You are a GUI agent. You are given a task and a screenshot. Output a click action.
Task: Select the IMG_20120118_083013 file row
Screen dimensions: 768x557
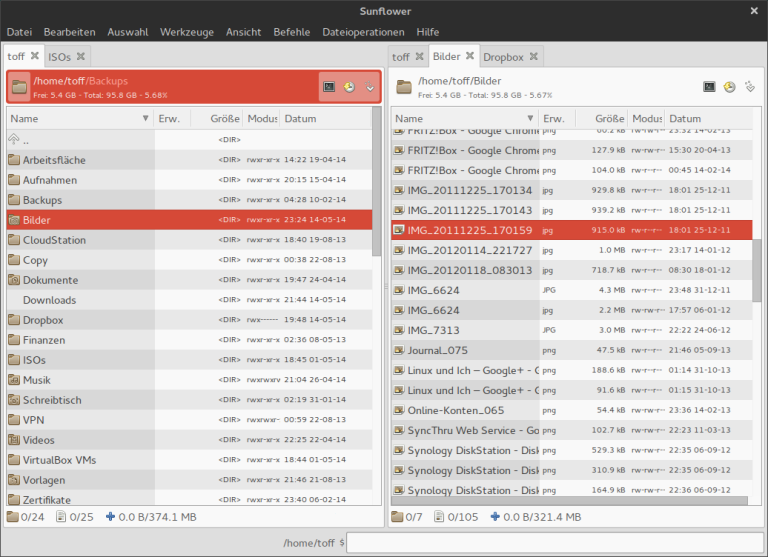point(572,270)
